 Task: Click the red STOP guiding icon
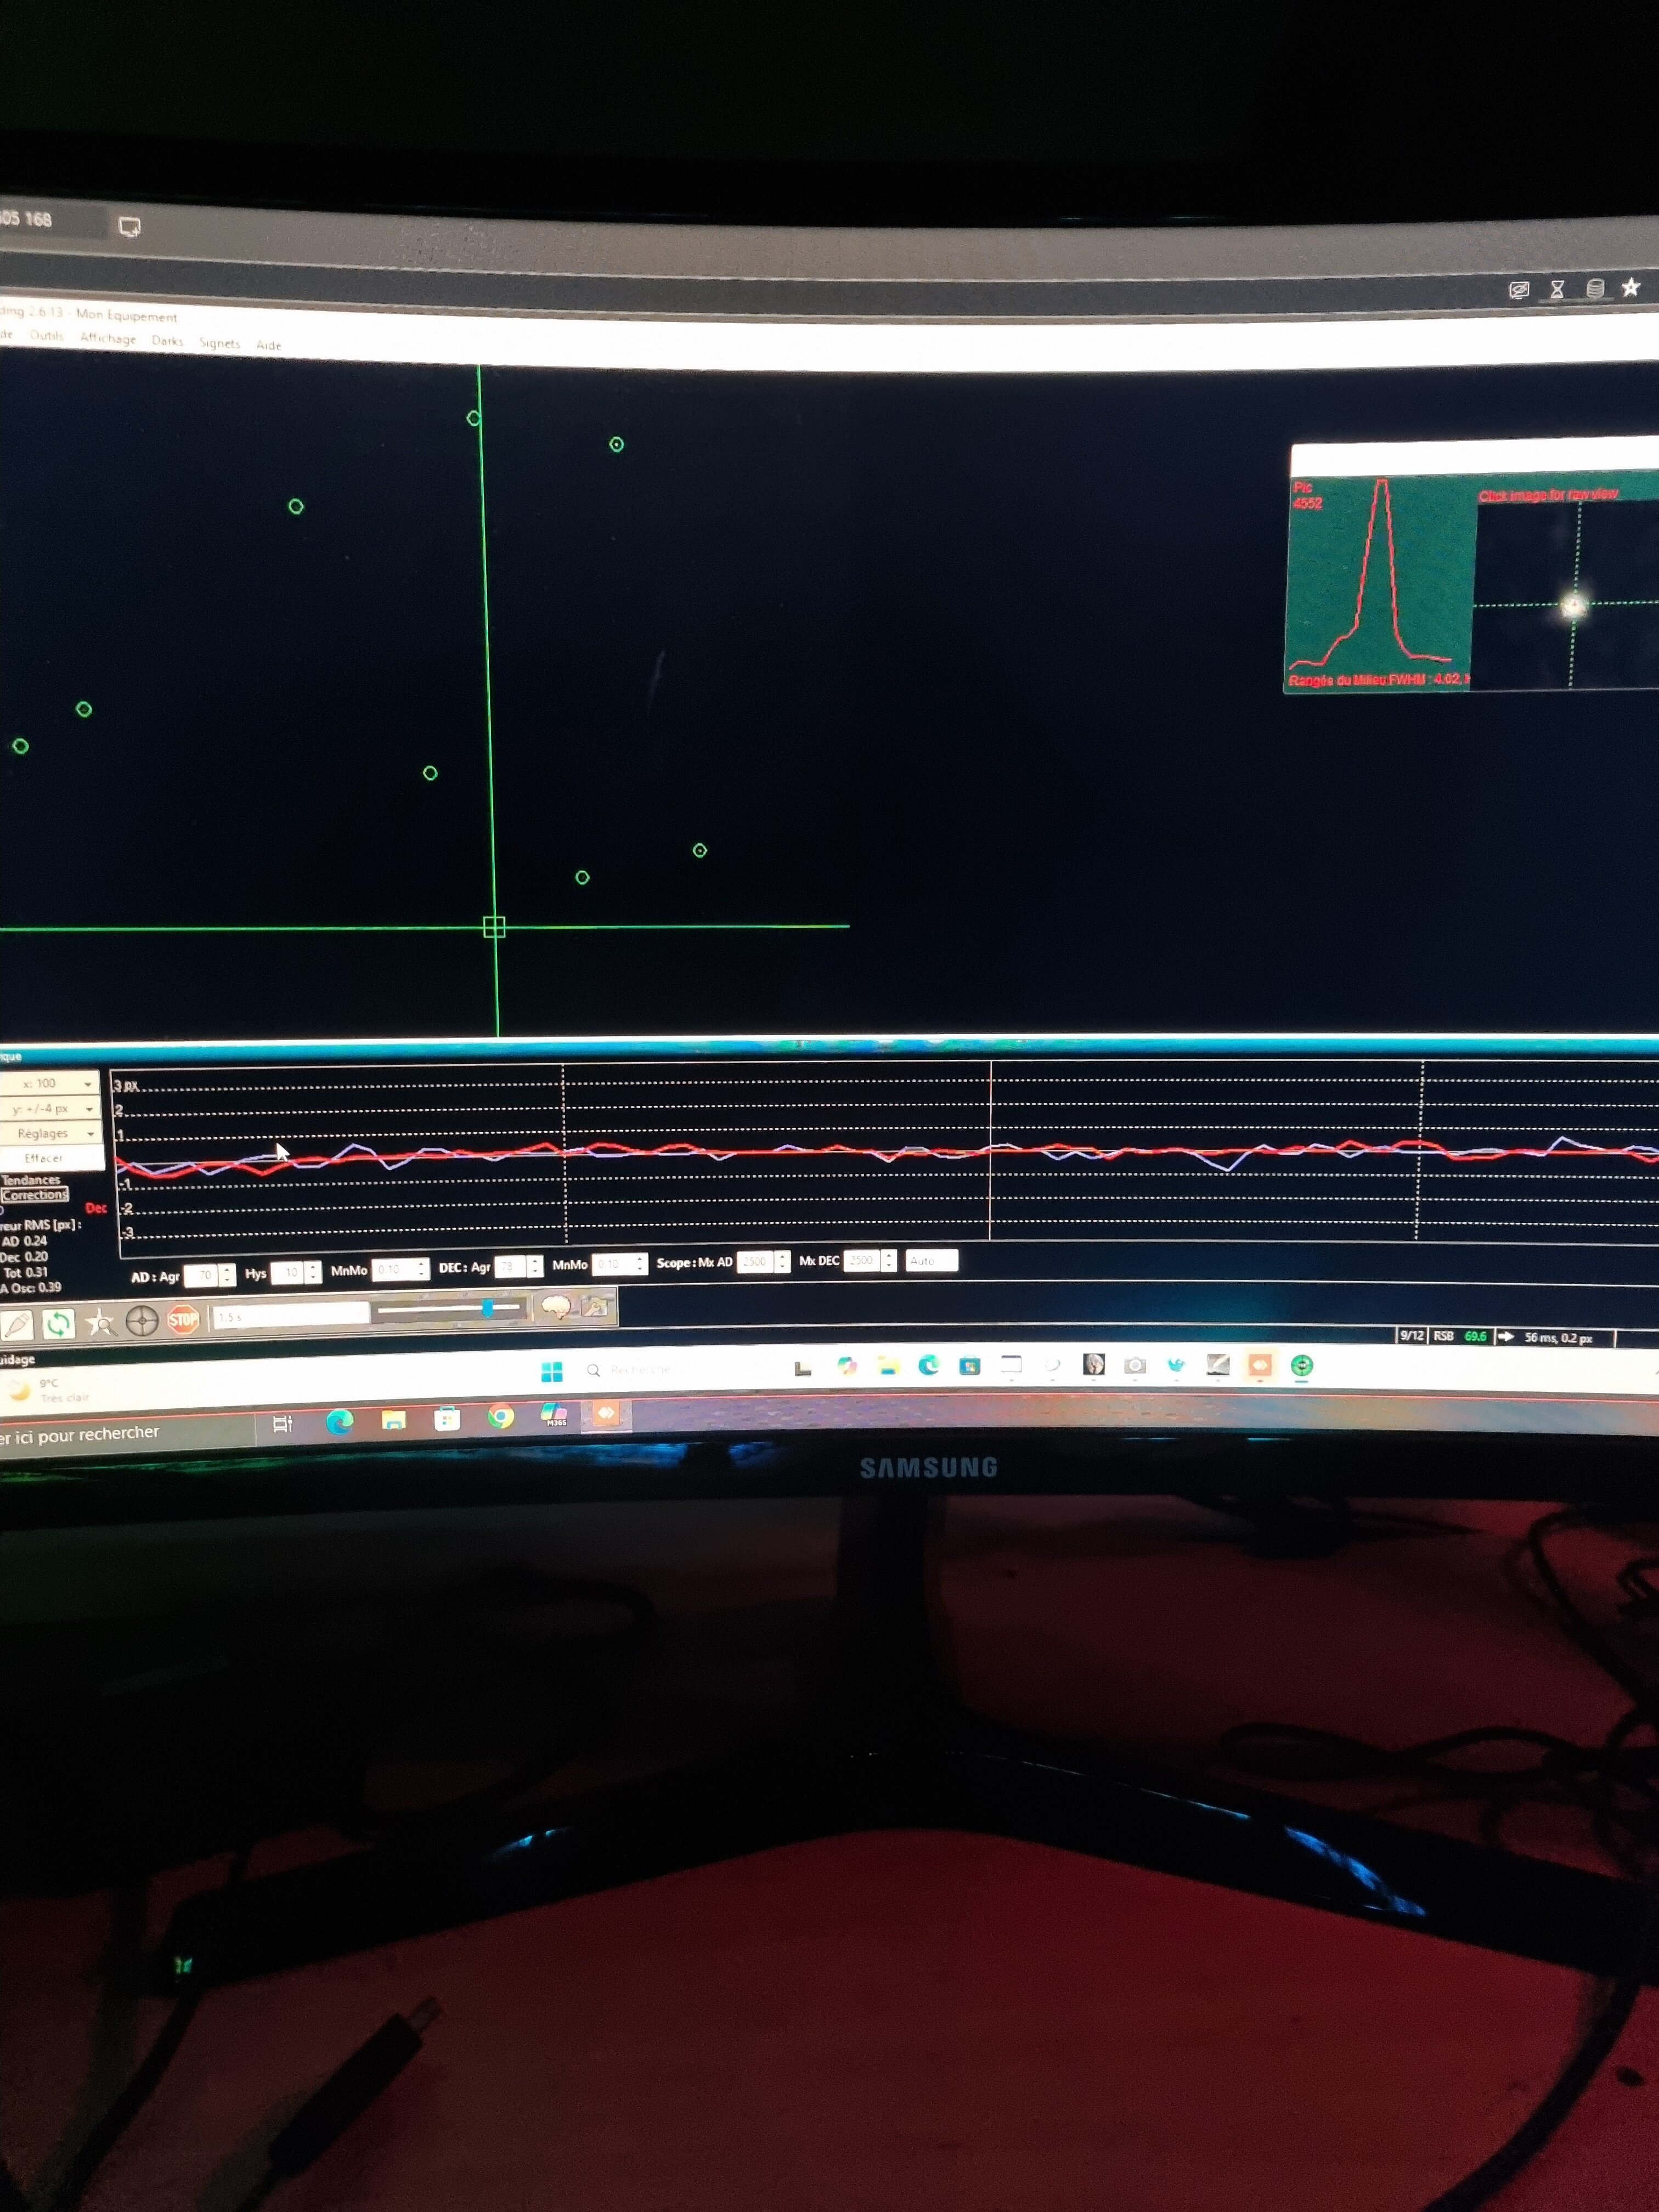pos(183,1320)
